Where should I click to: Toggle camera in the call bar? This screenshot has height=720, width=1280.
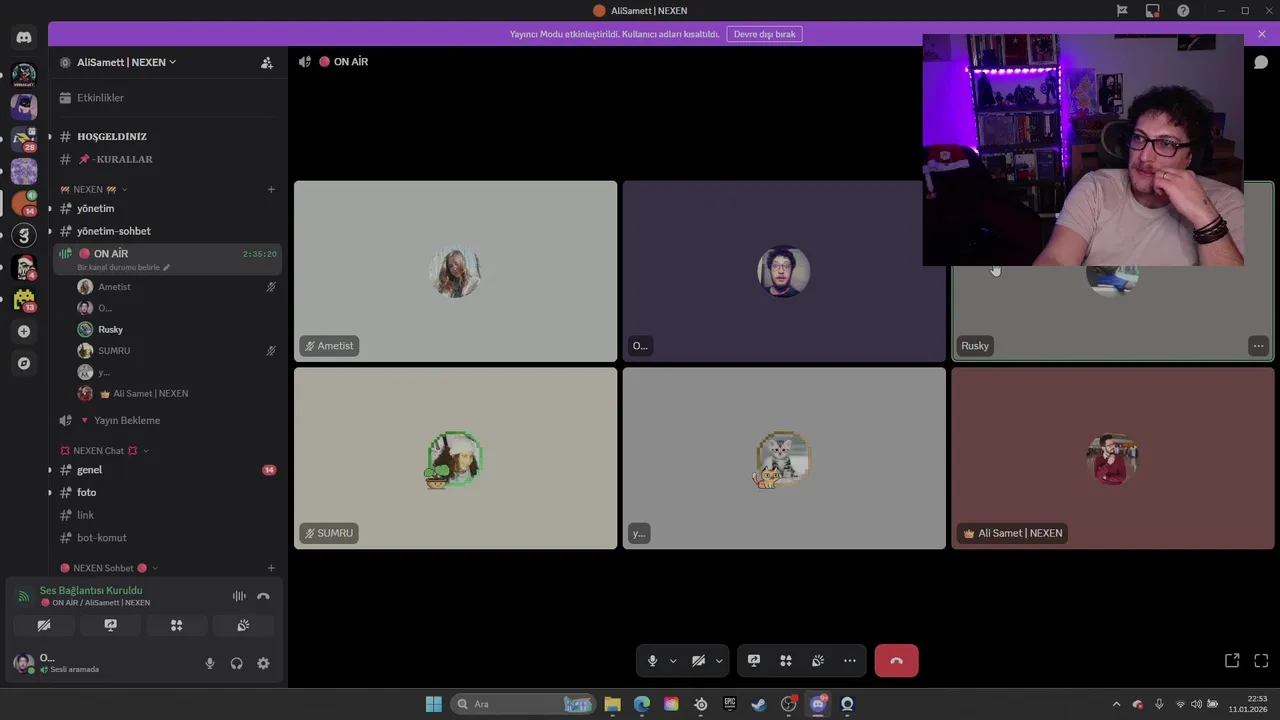point(698,661)
